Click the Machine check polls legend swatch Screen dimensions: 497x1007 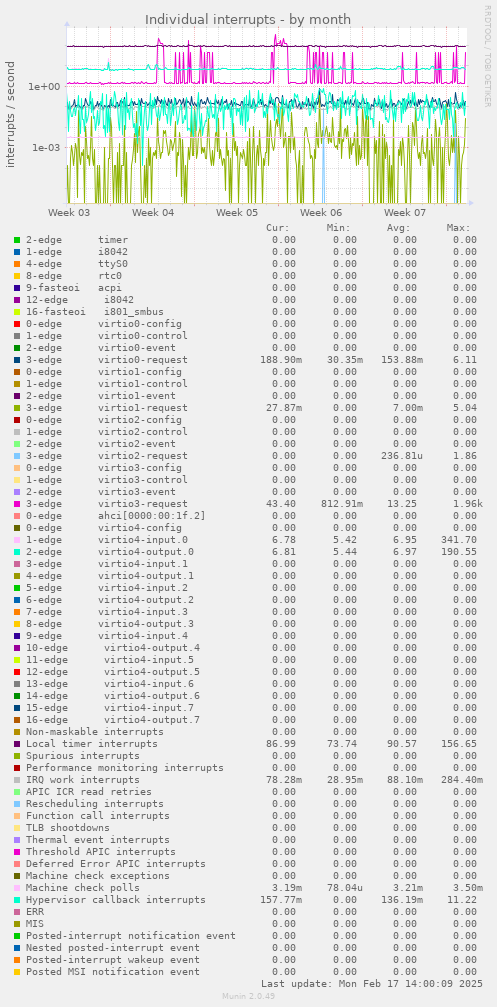[x=17, y=888]
